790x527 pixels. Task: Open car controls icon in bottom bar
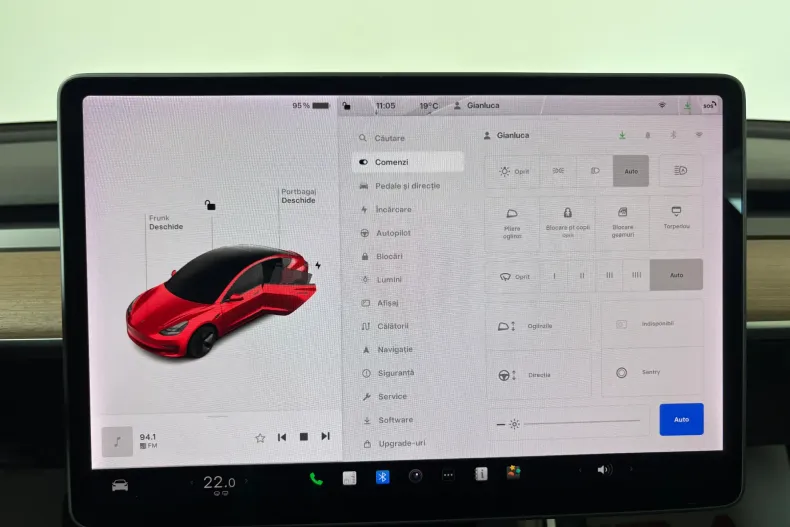(120, 485)
